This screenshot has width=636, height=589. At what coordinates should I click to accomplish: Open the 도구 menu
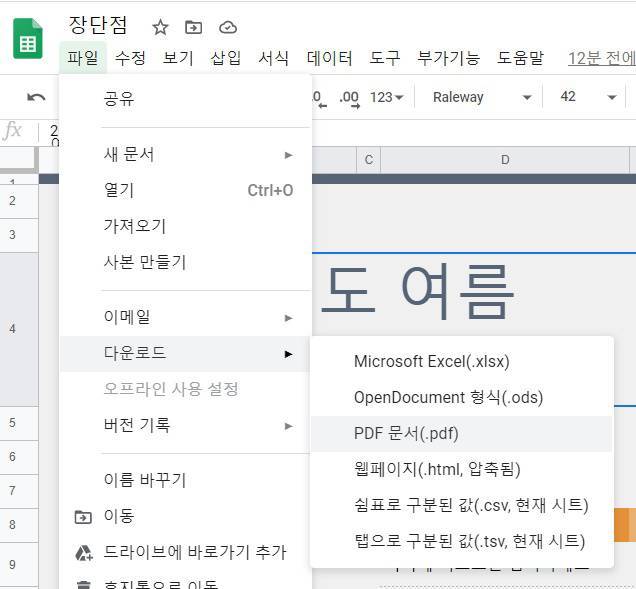point(385,58)
